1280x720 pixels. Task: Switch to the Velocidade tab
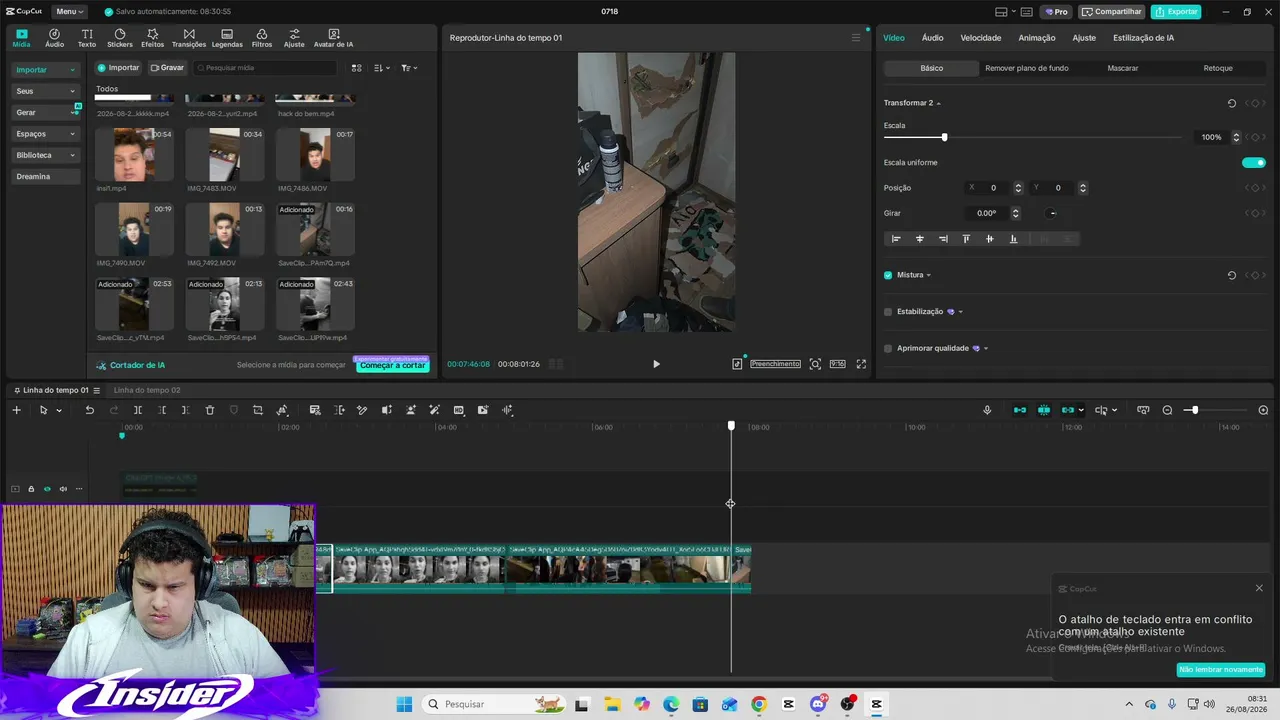[x=980, y=38]
